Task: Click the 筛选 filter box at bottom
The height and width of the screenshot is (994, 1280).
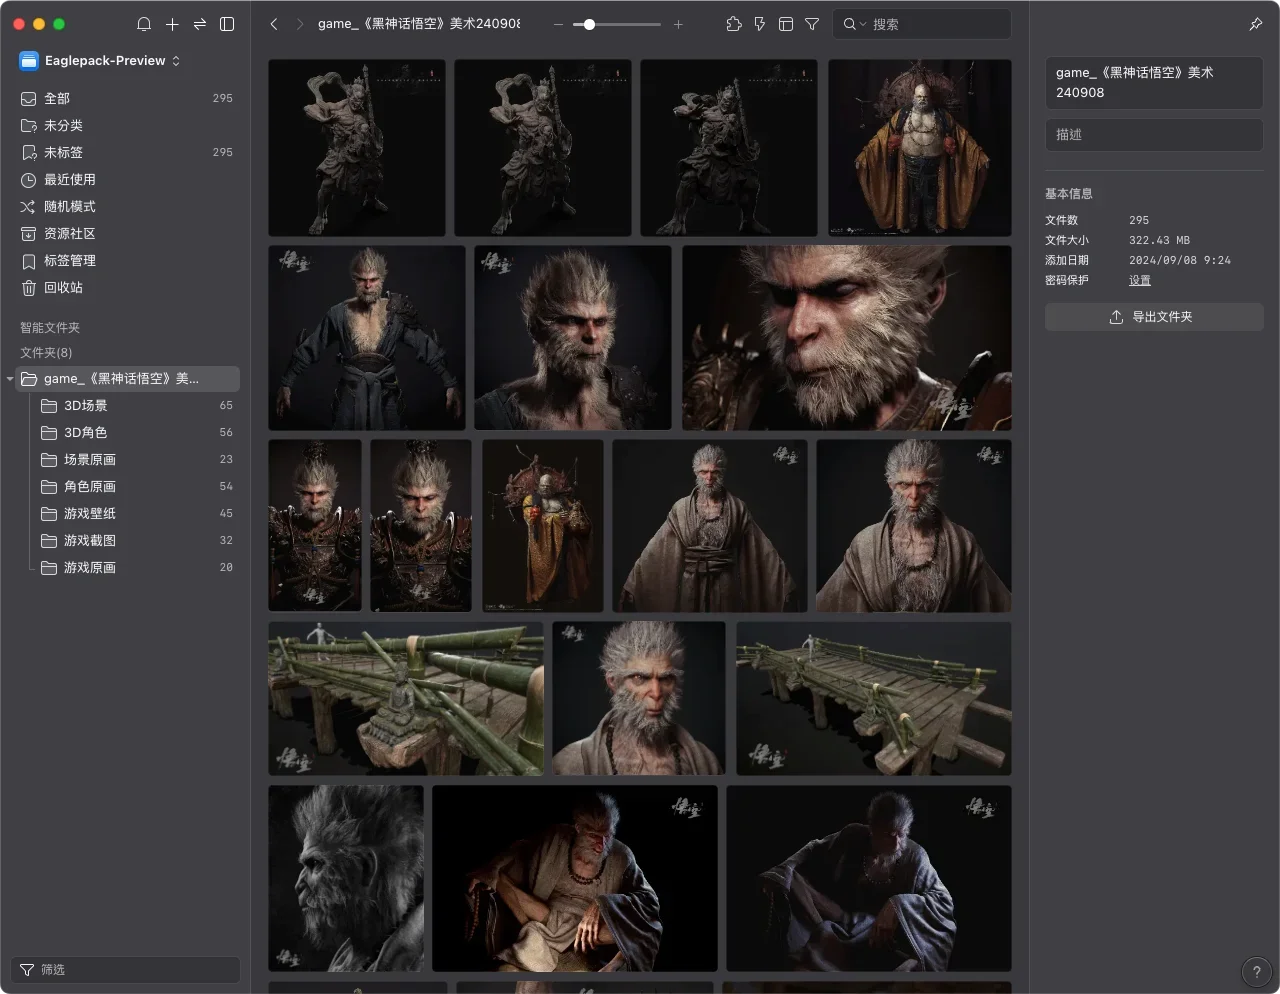Action: [125, 970]
